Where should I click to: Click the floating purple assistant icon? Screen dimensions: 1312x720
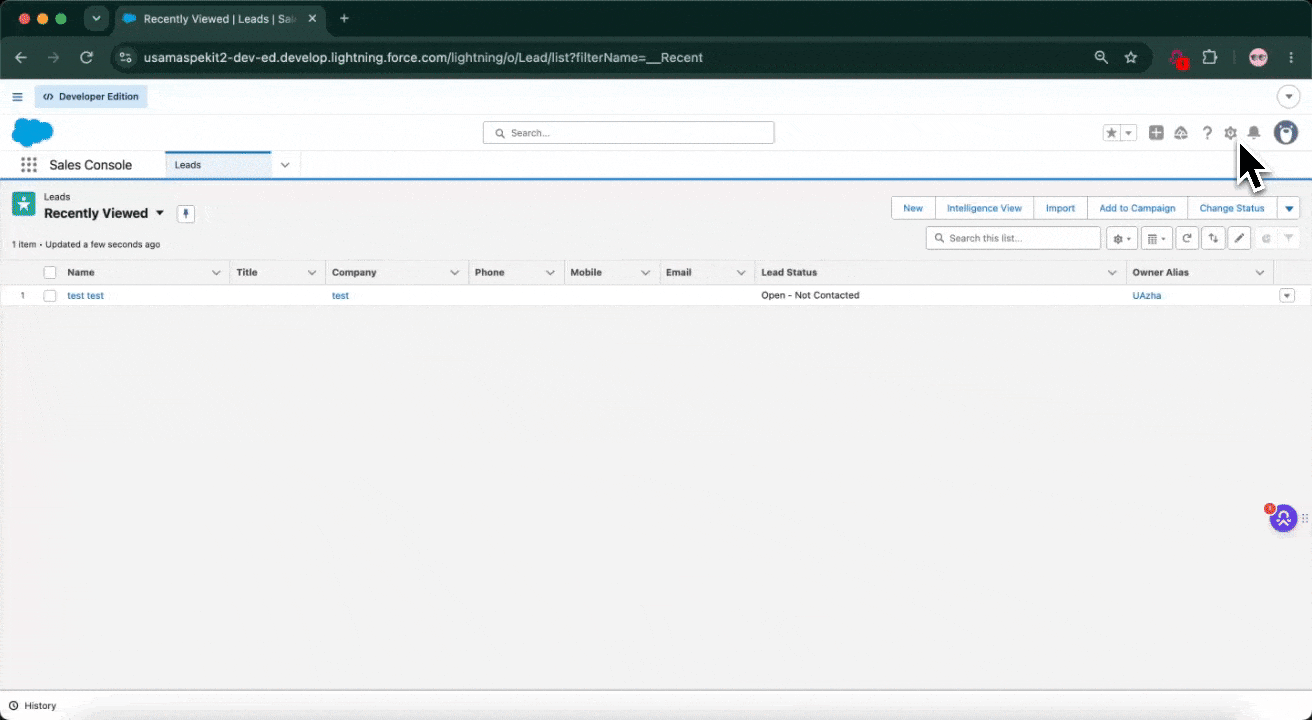(x=1283, y=518)
